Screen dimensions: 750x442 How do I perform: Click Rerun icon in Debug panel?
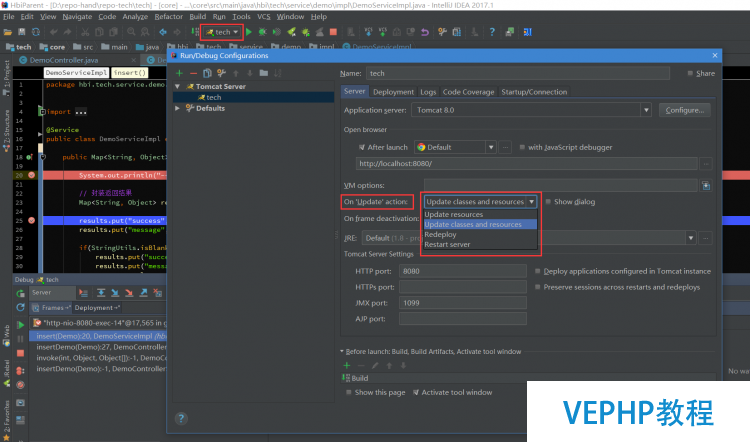[x=20, y=293]
